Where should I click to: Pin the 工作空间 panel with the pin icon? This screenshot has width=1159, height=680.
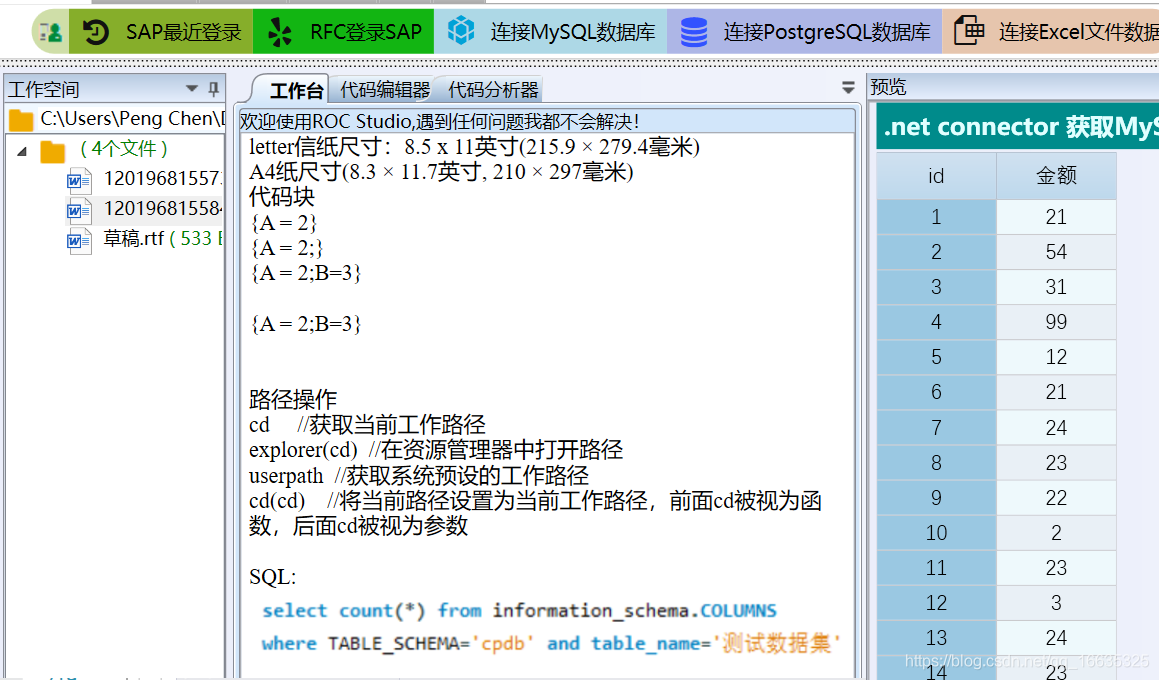click(x=212, y=89)
